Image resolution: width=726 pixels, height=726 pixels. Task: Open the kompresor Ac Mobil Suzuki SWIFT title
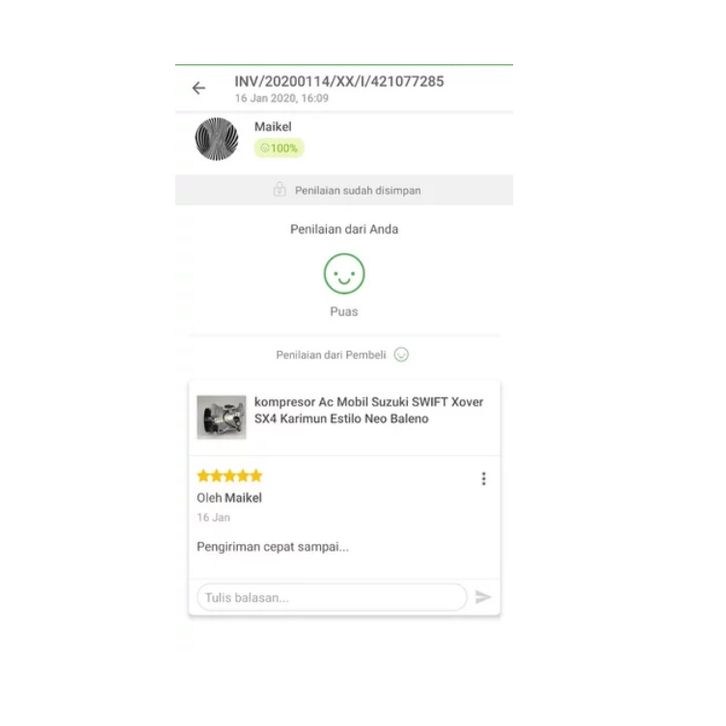point(369,410)
